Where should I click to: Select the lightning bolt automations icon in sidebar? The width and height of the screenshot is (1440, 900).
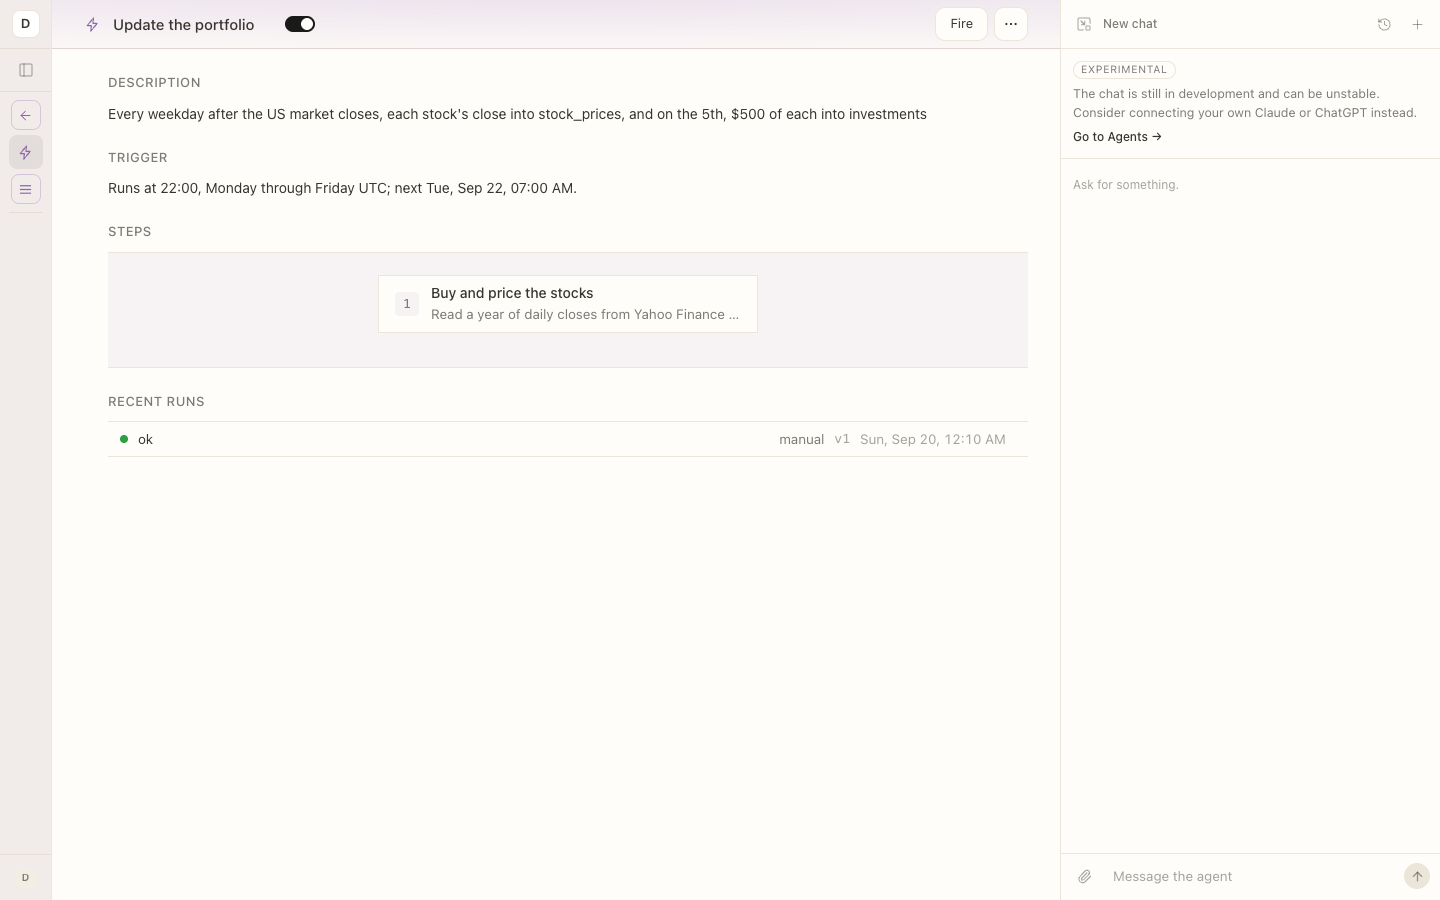tap(26, 152)
